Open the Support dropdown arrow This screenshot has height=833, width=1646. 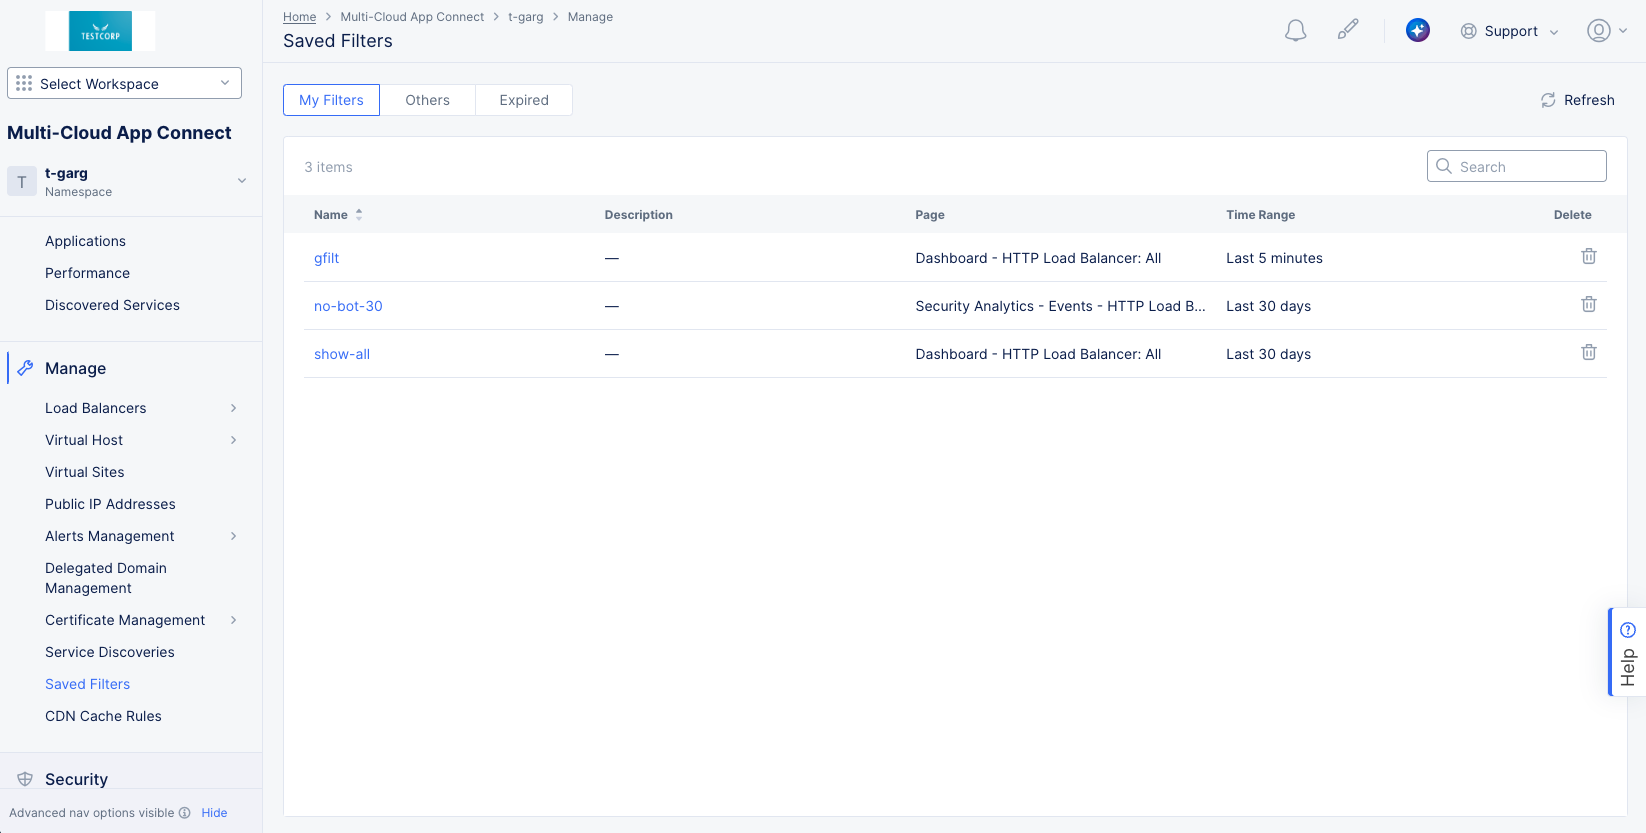[x=1554, y=32]
